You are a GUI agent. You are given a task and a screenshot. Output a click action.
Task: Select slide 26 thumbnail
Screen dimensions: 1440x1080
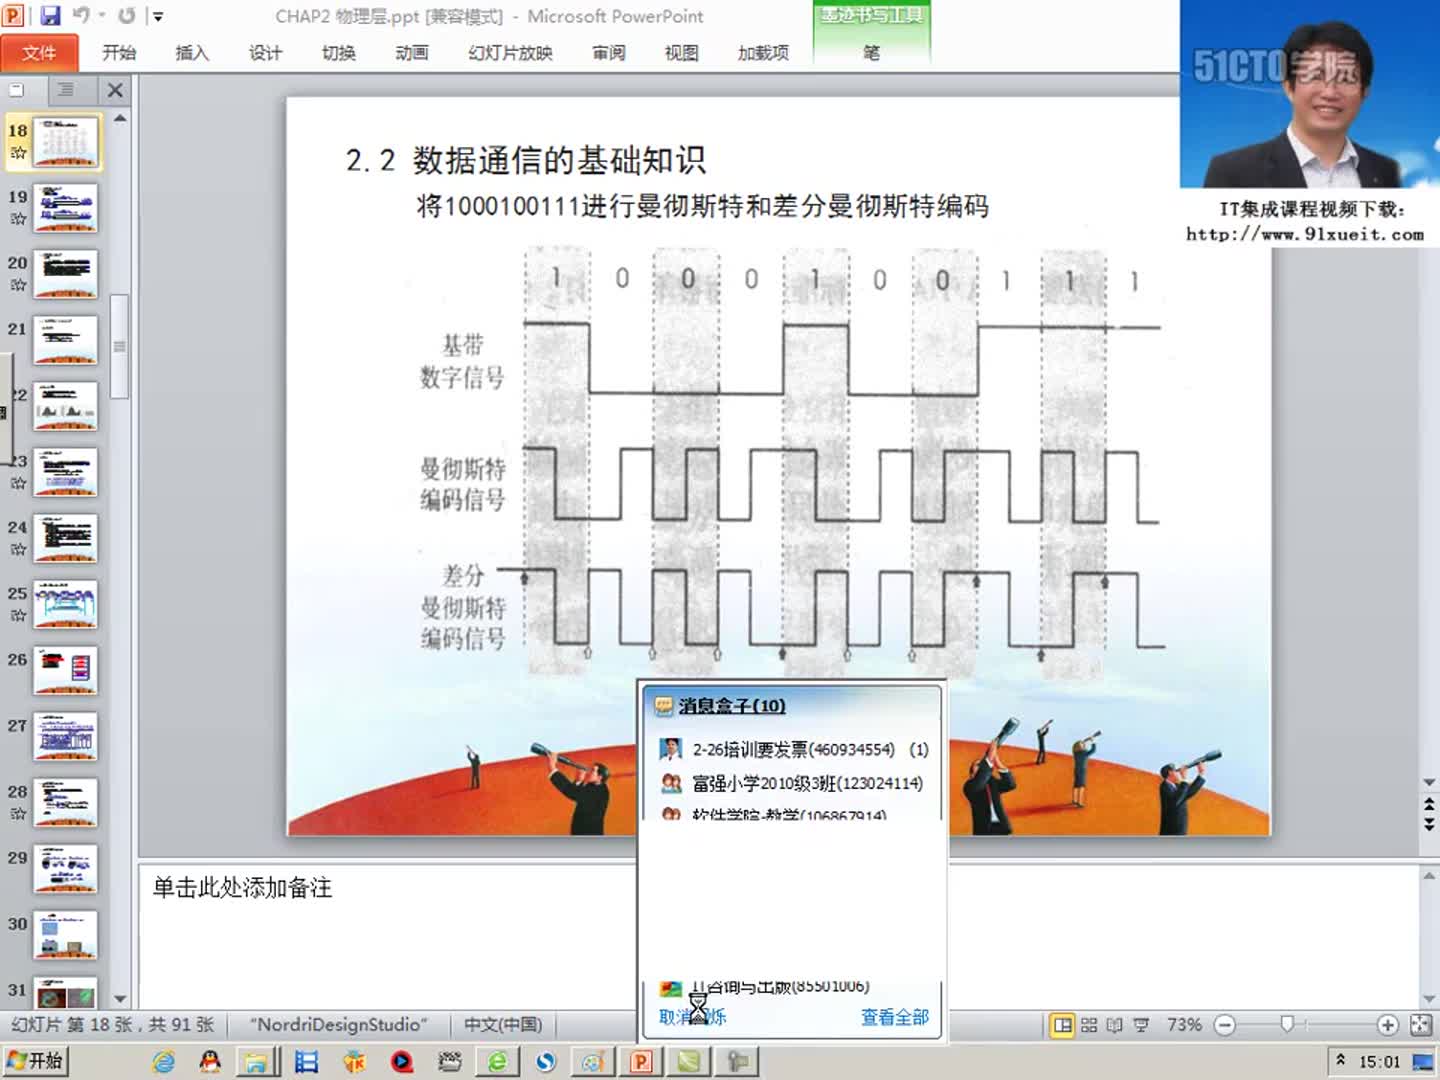66,670
